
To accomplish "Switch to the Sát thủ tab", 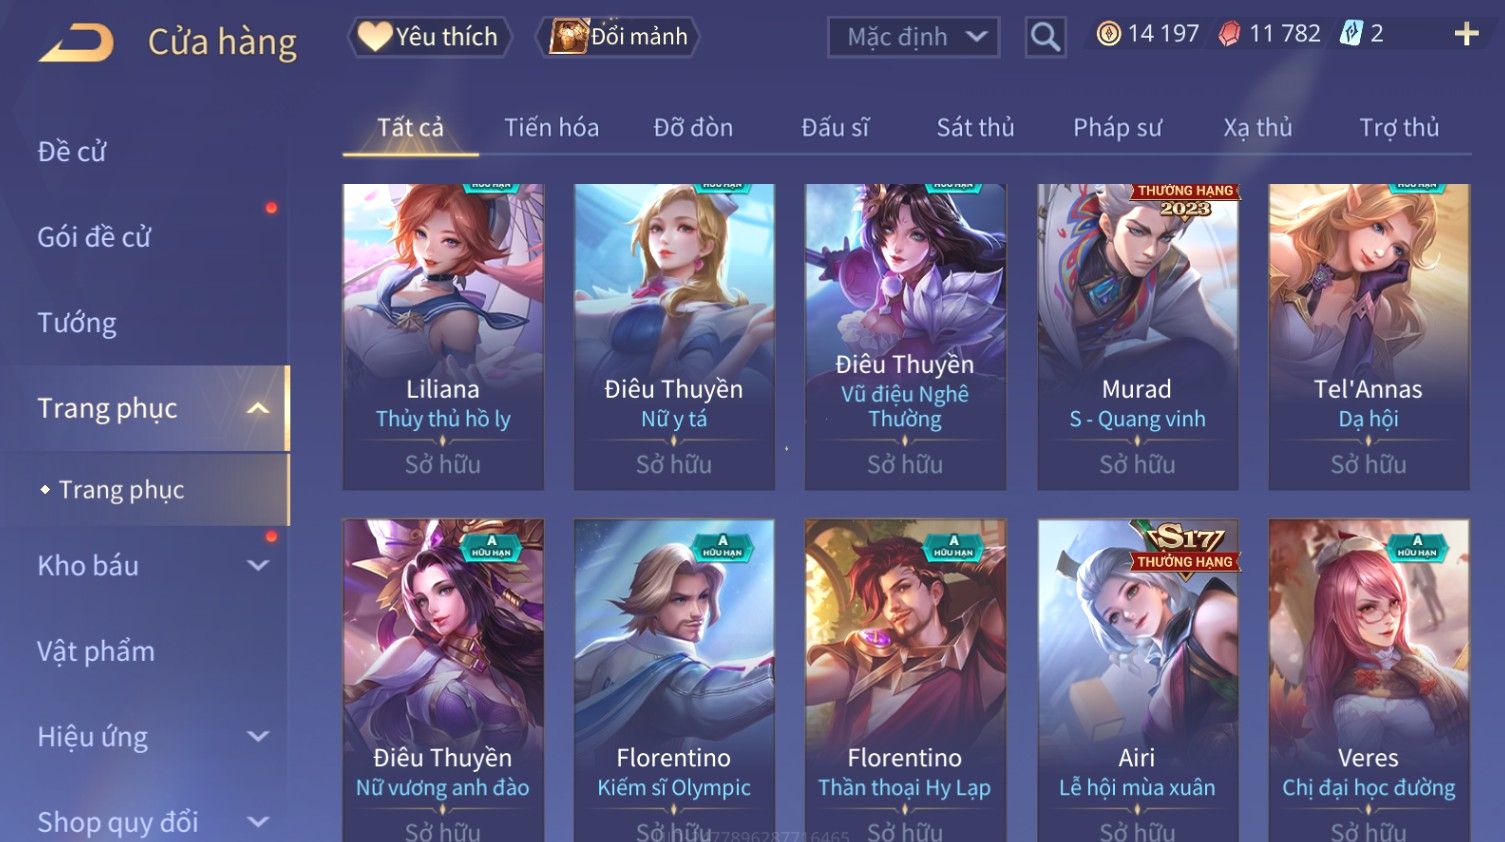I will coord(975,128).
